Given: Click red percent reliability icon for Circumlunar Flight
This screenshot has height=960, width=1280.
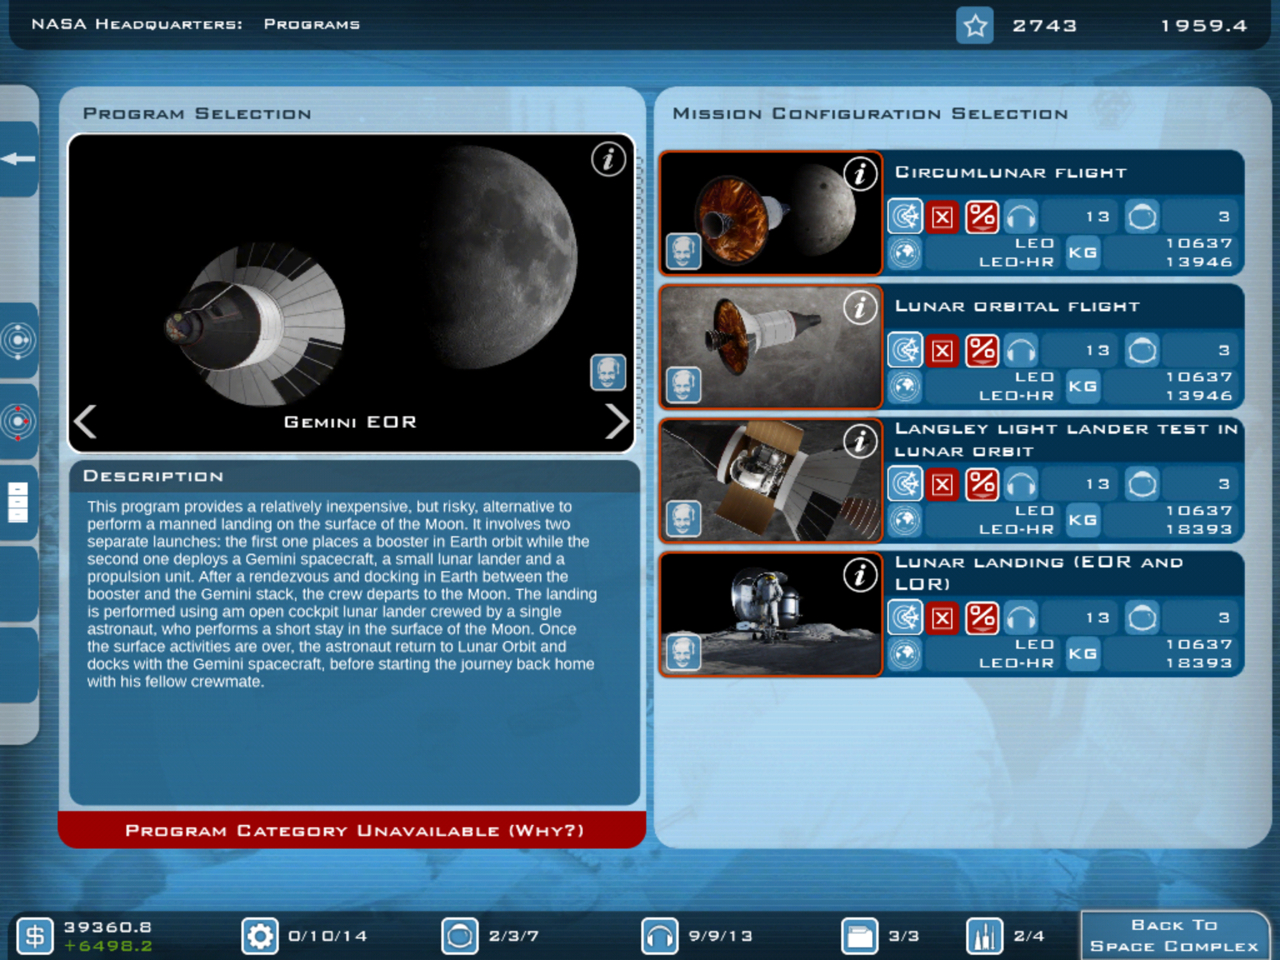Looking at the screenshot, I should click(x=982, y=216).
